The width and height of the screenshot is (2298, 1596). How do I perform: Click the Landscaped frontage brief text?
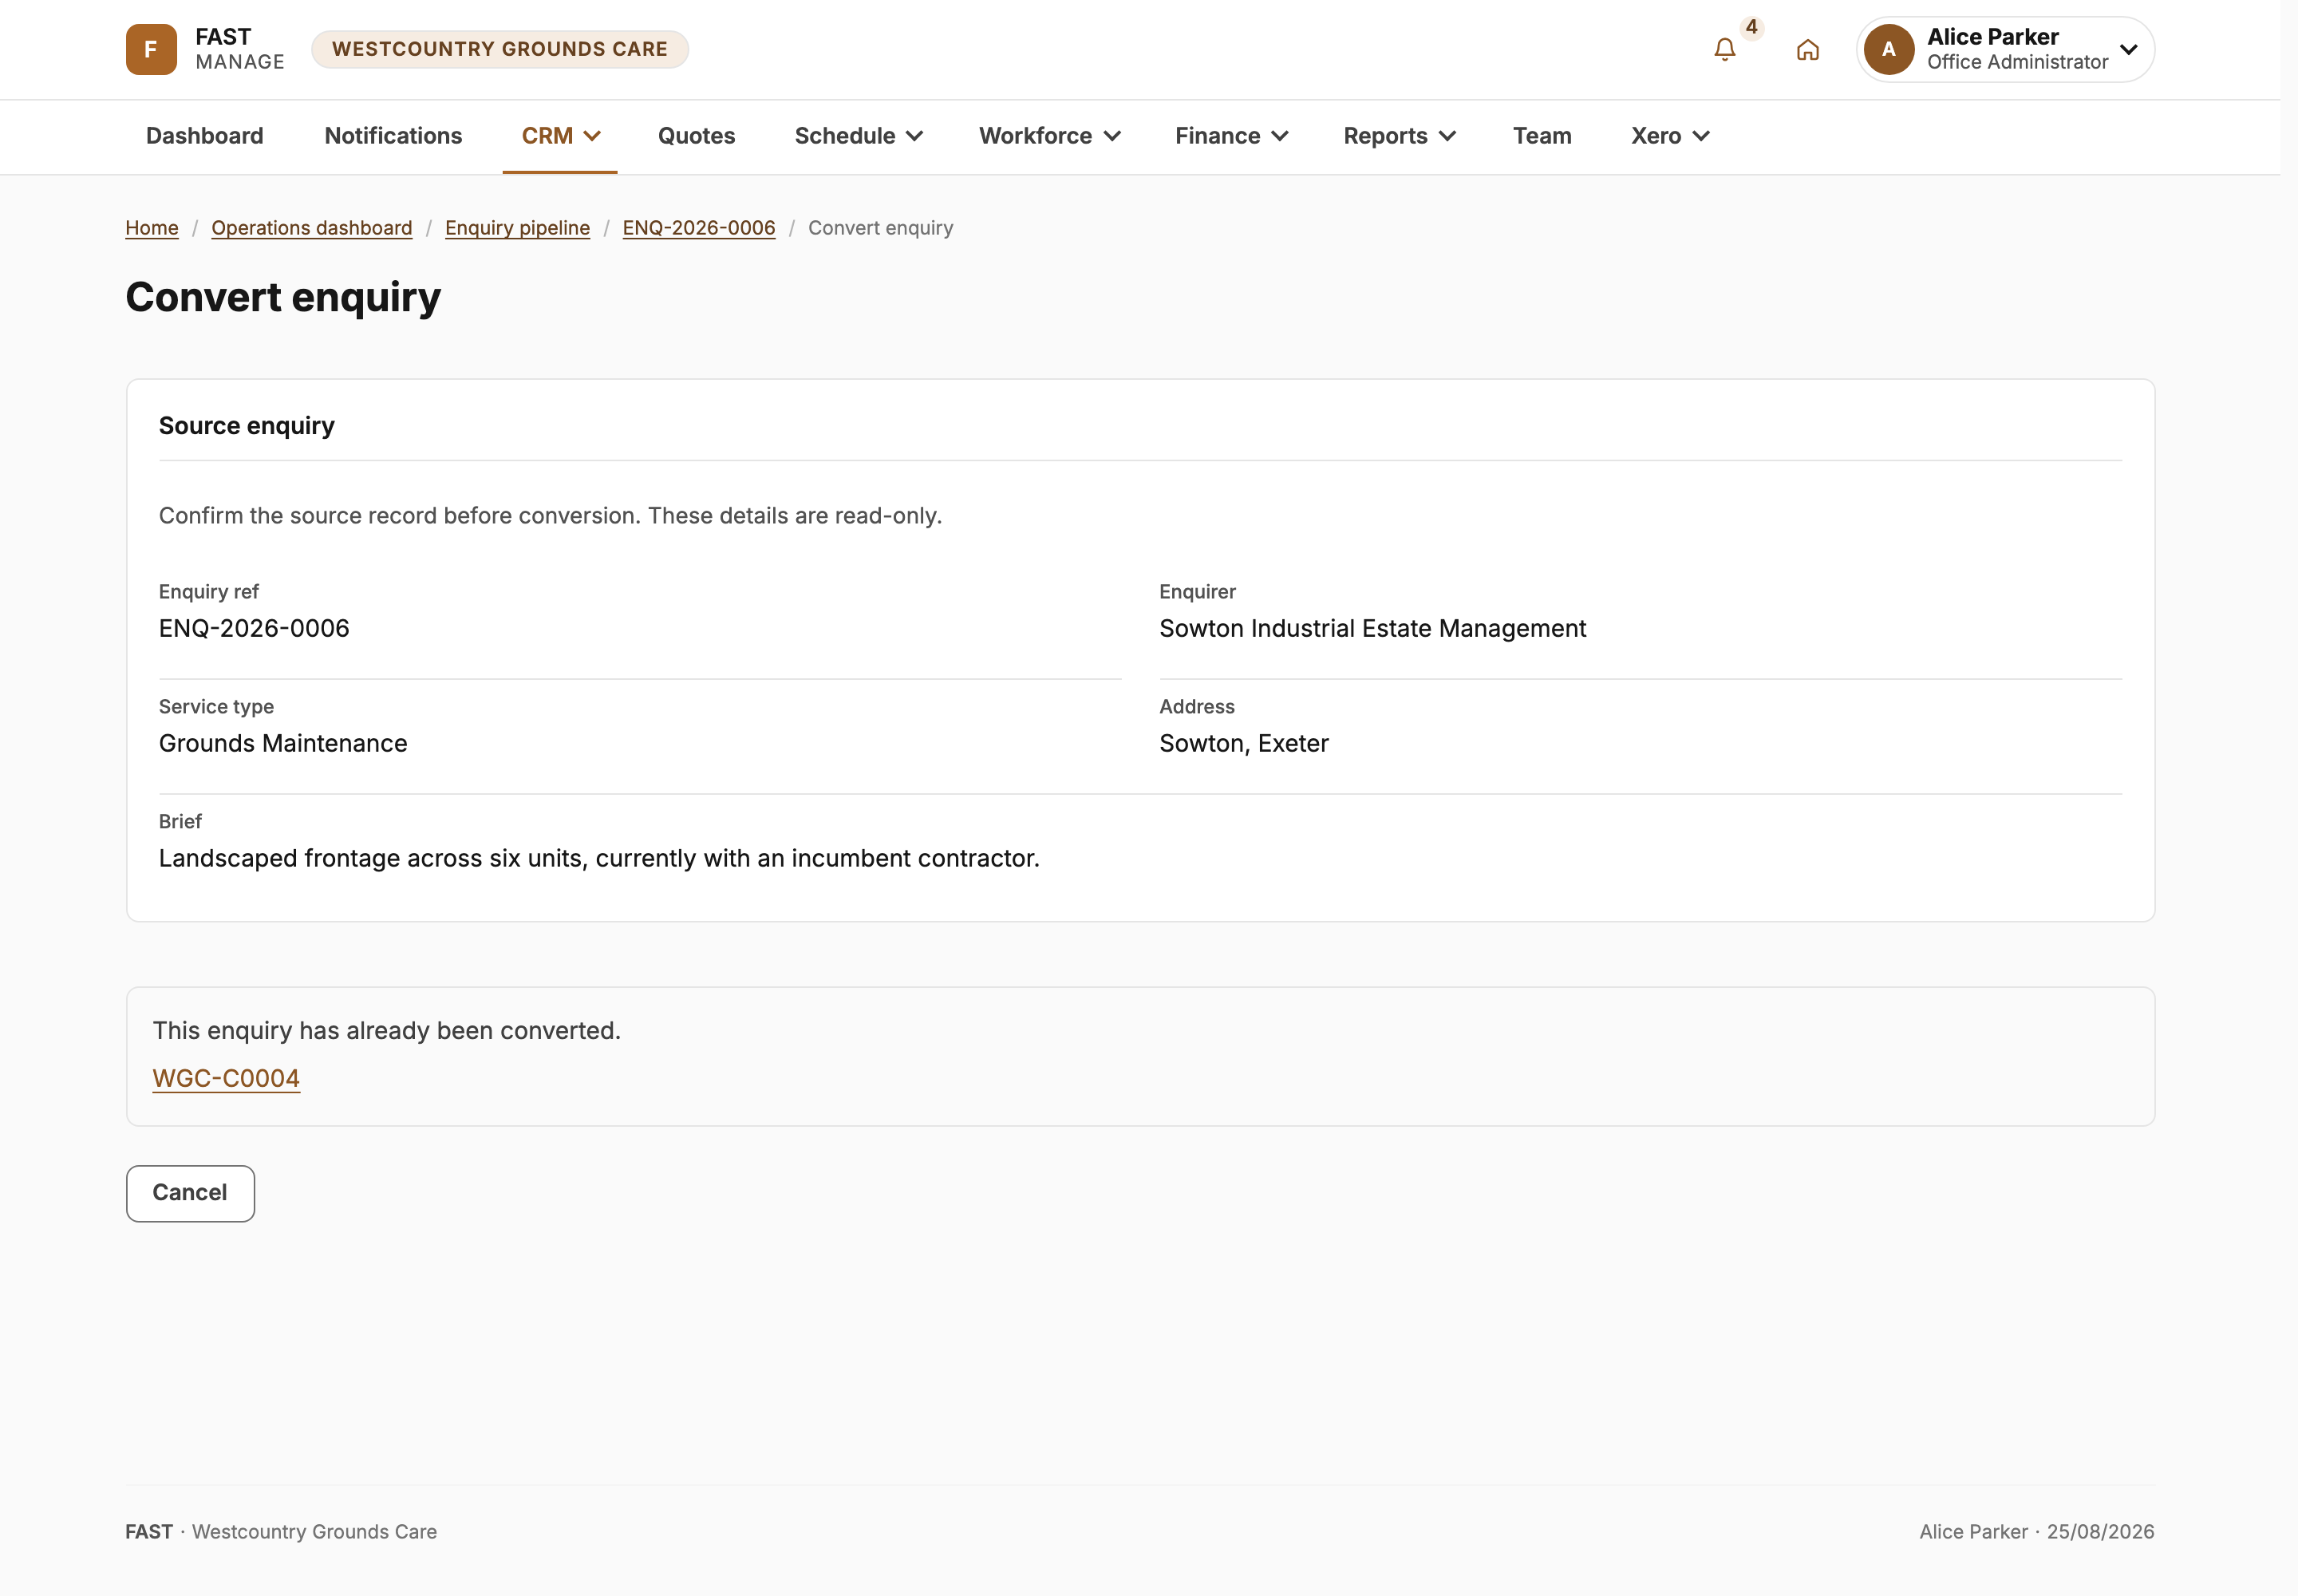click(599, 858)
